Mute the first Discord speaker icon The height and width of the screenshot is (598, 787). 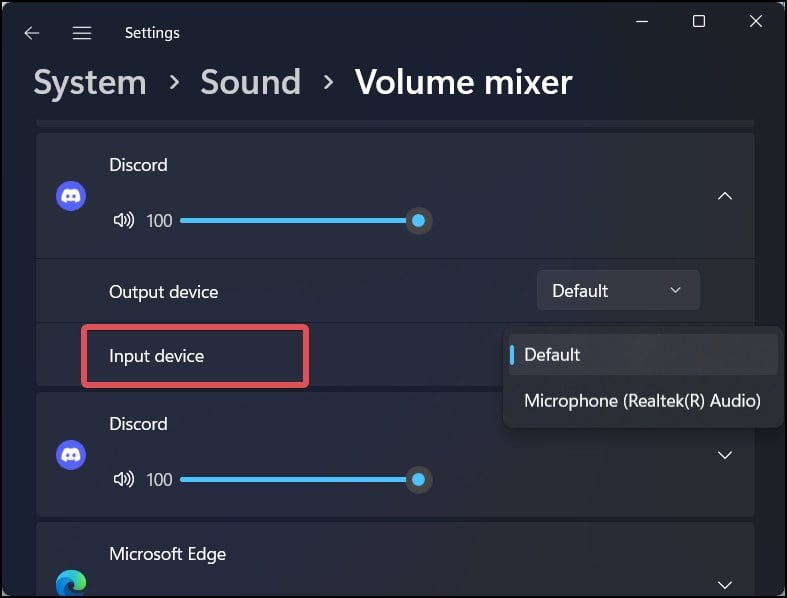point(123,220)
